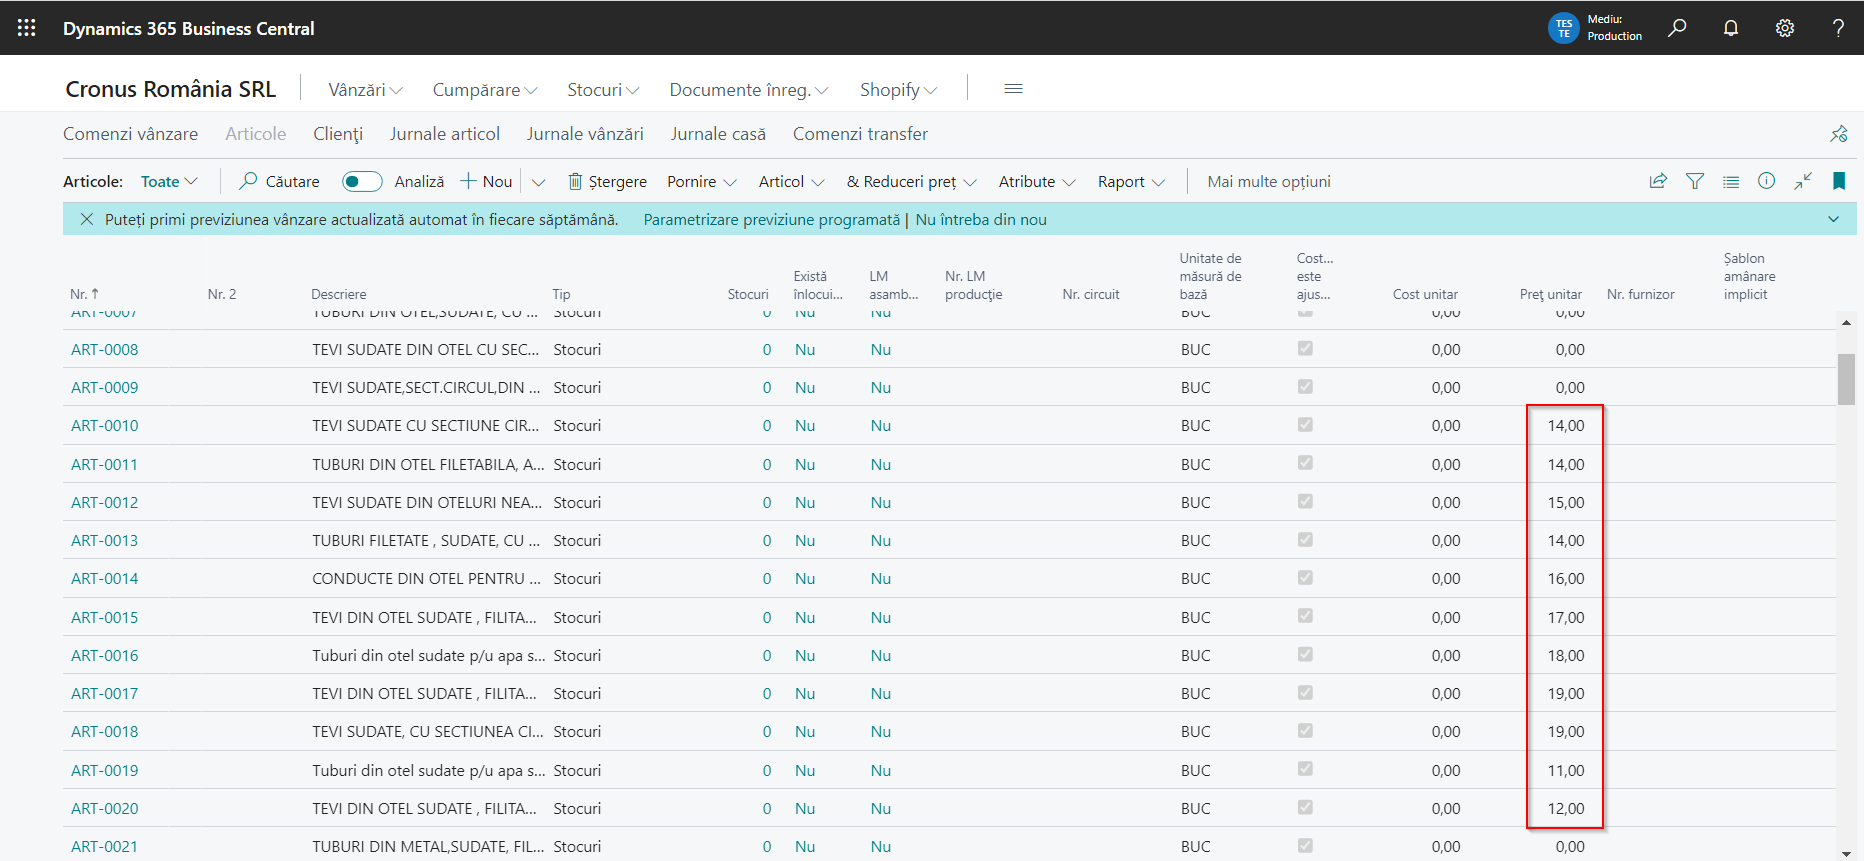The width and height of the screenshot is (1864, 861).
Task: Expand the notification bar chevron
Action: 1833,219
